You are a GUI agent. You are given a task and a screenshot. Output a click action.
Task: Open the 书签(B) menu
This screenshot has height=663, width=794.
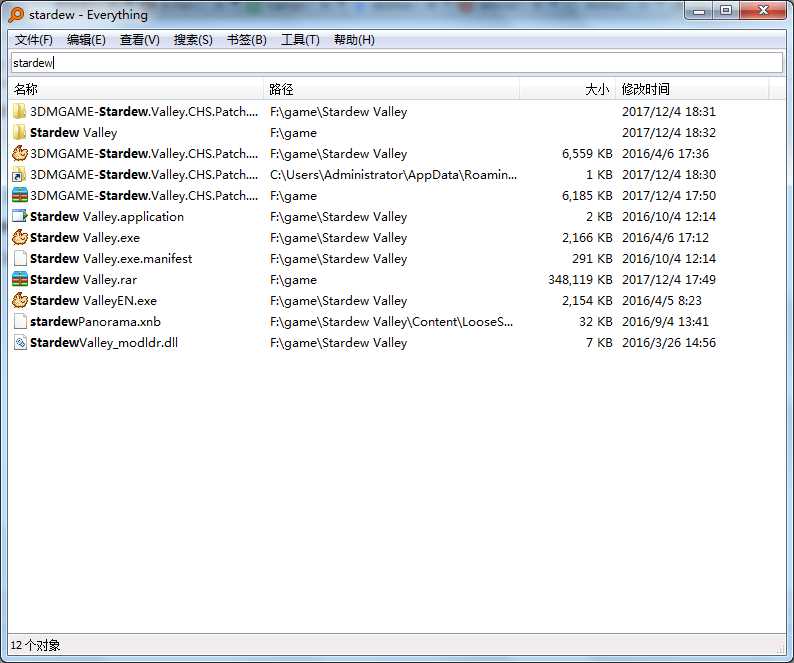pos(247,40)
